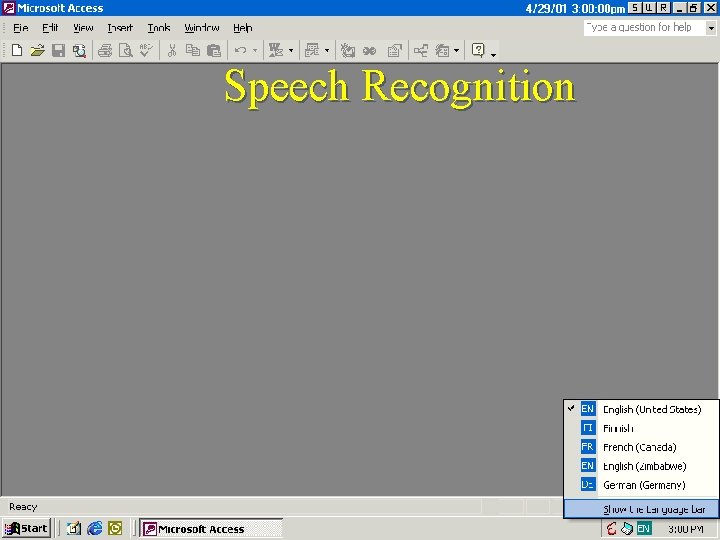Viewport: 720px width, 540px height.
Task: Open the View menu
Action: coord(83,28)
